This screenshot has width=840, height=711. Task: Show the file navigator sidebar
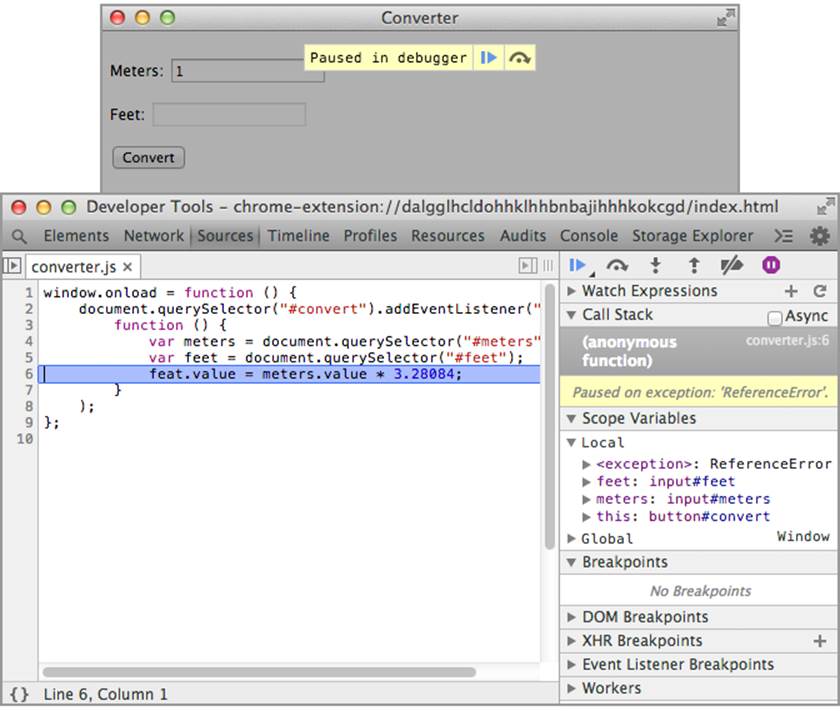[x=12, y=266]
